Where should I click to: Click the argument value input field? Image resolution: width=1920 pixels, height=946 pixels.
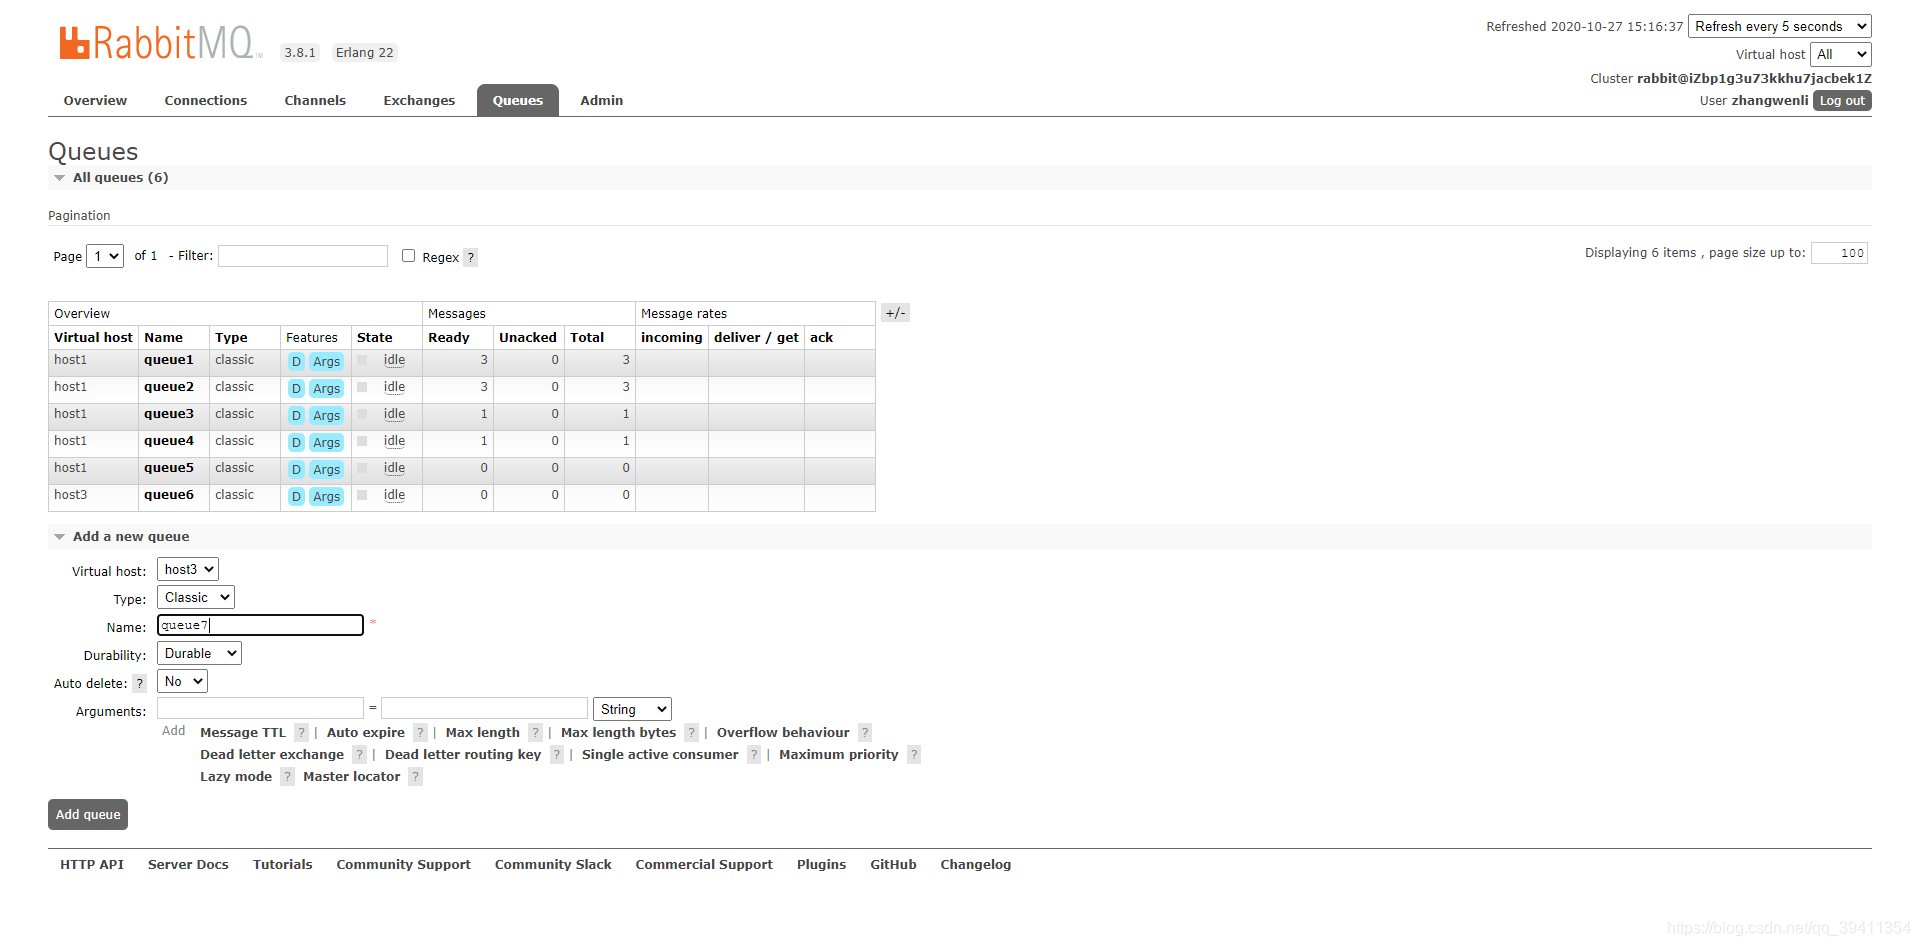(x=484, y=708)
